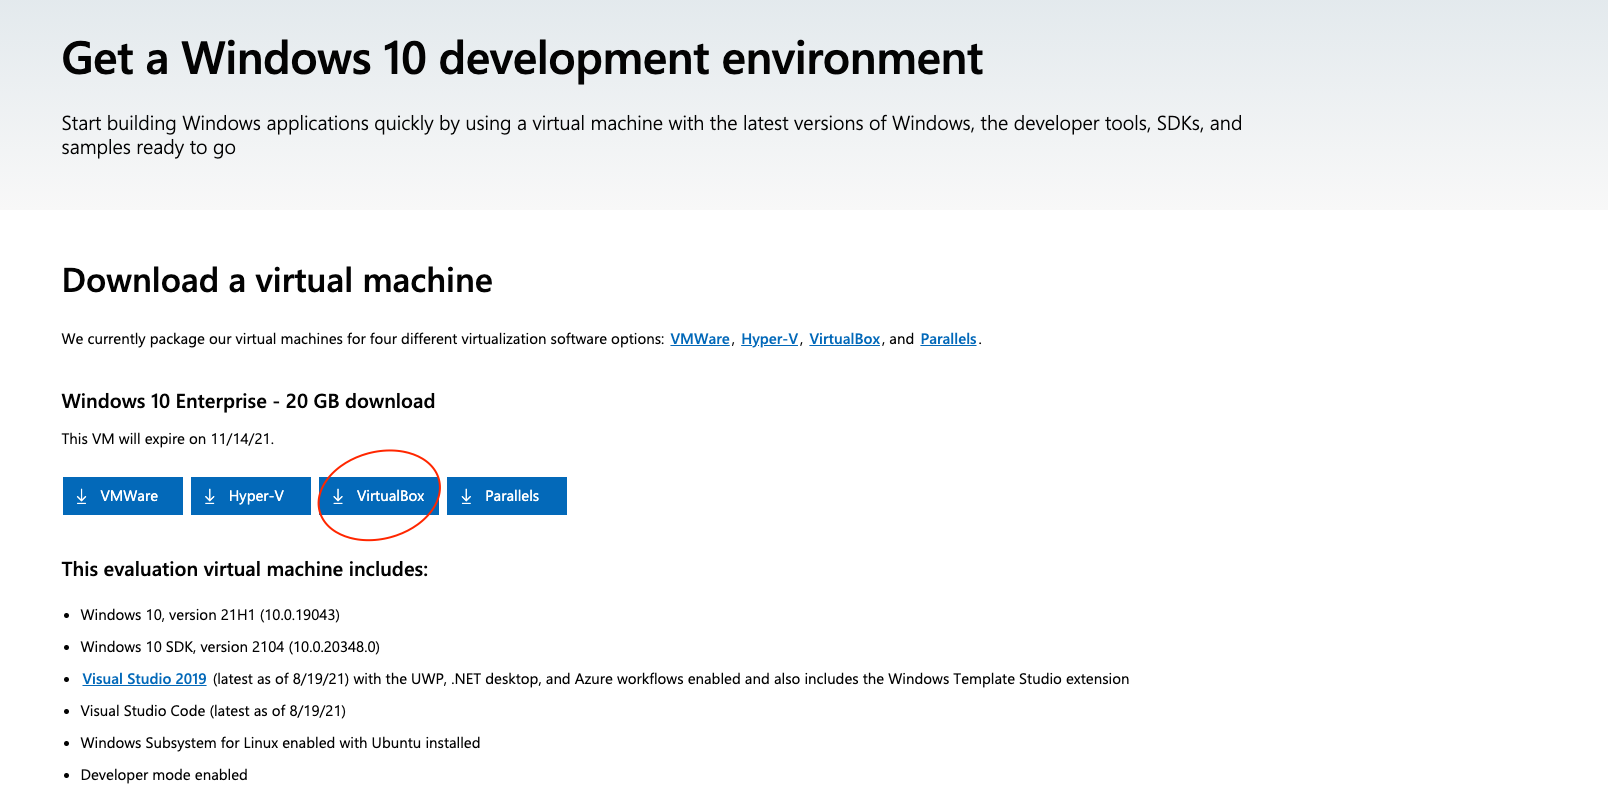Click 'Windows 10, version 21H1 (10.0.19043)' item
This screenshot has height=807, width=1608.
coord(210,615)
